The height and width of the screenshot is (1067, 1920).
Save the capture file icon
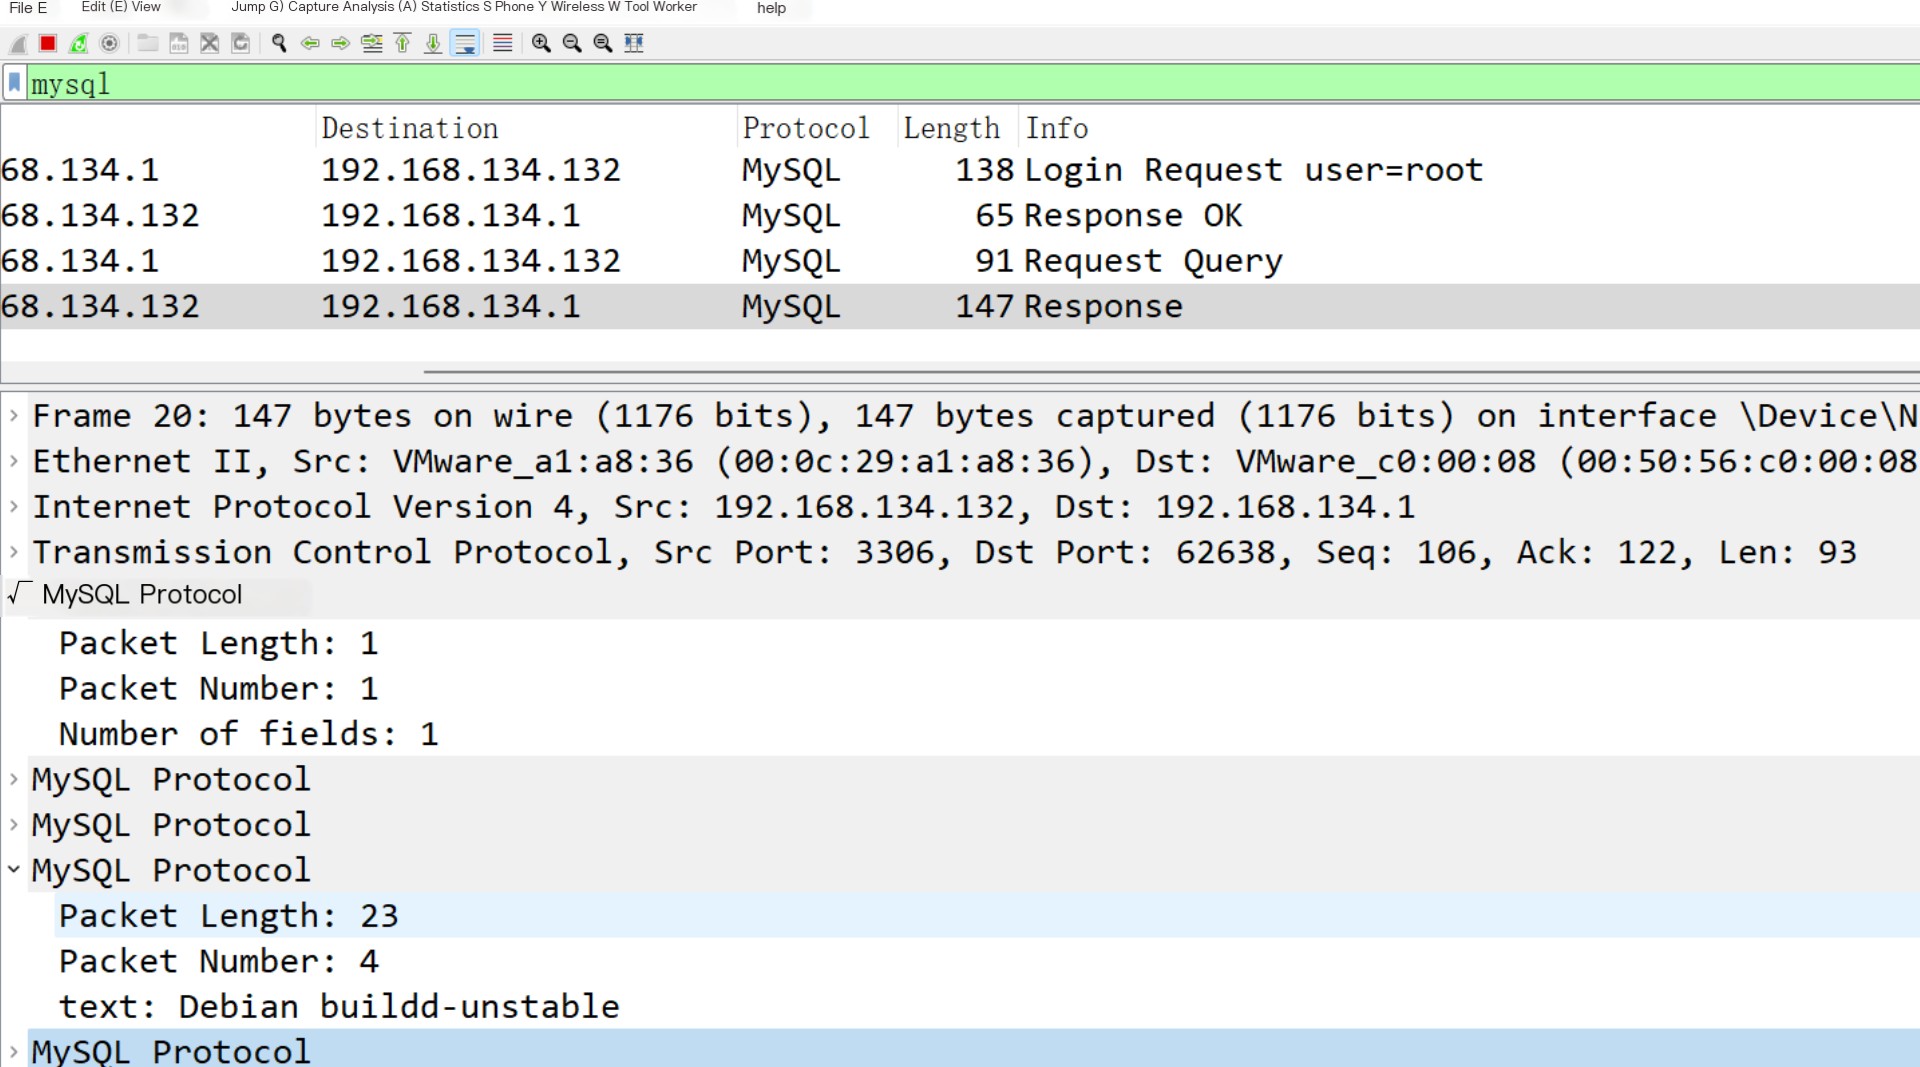click(x=179, y=43)
